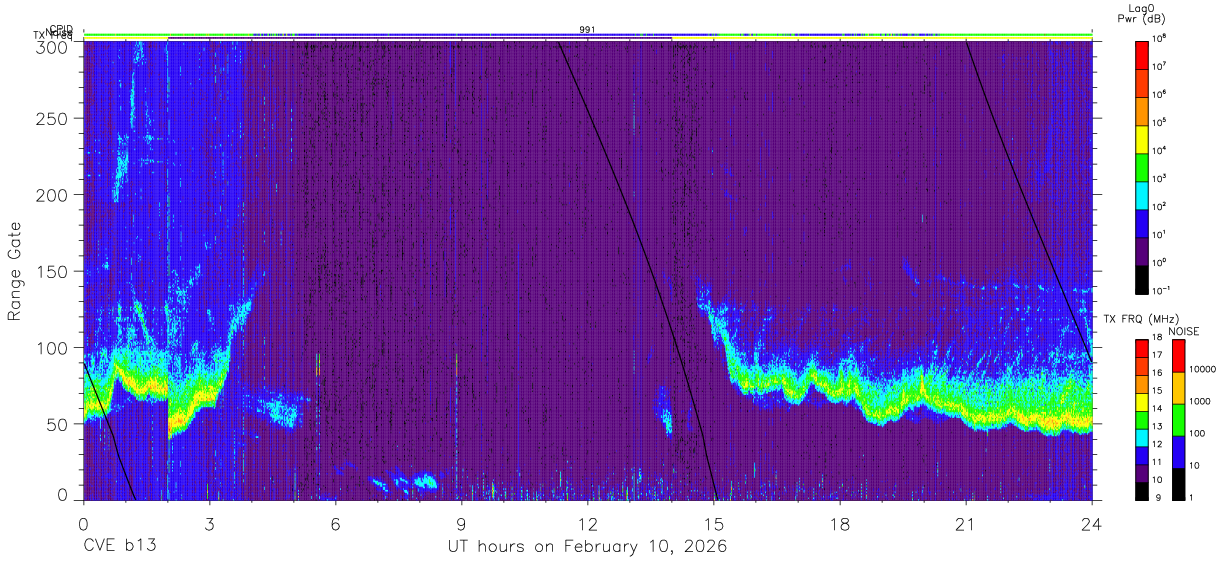
Task: Click the '9' label on the TX FRQ scale
Action: pyautogui.click(x=1157, y=496)
